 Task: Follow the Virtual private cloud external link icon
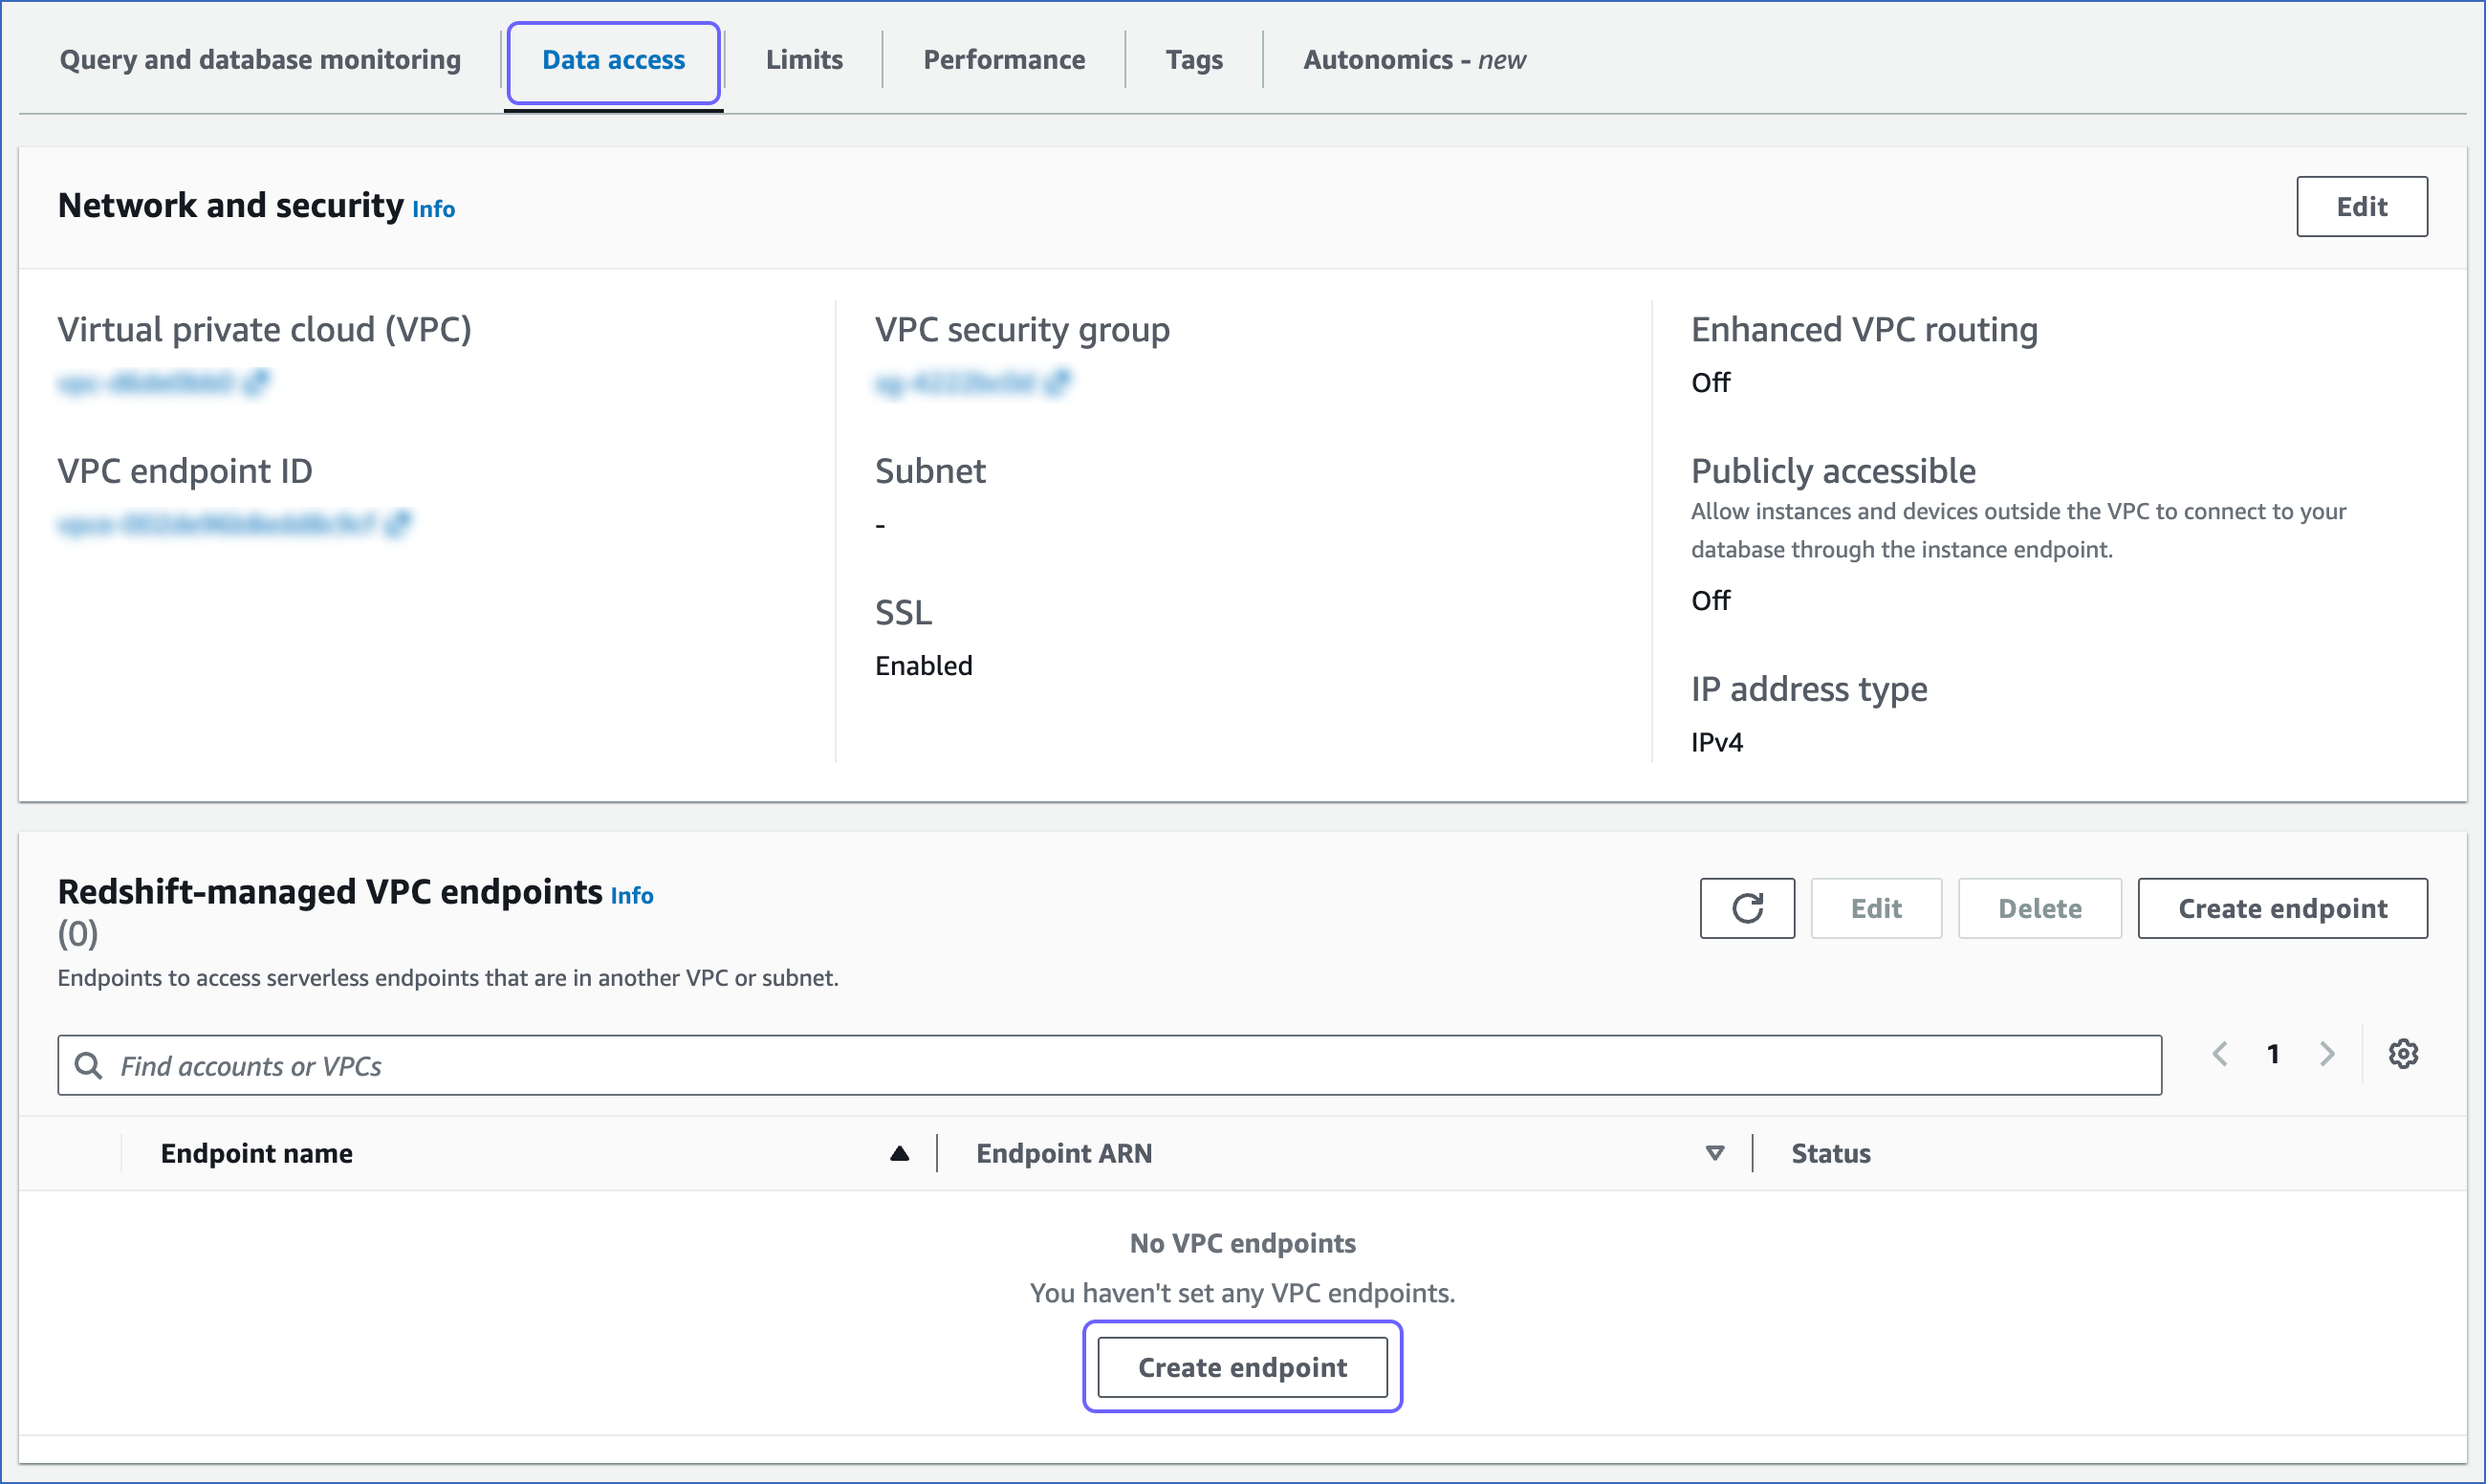tap(260, 382)
